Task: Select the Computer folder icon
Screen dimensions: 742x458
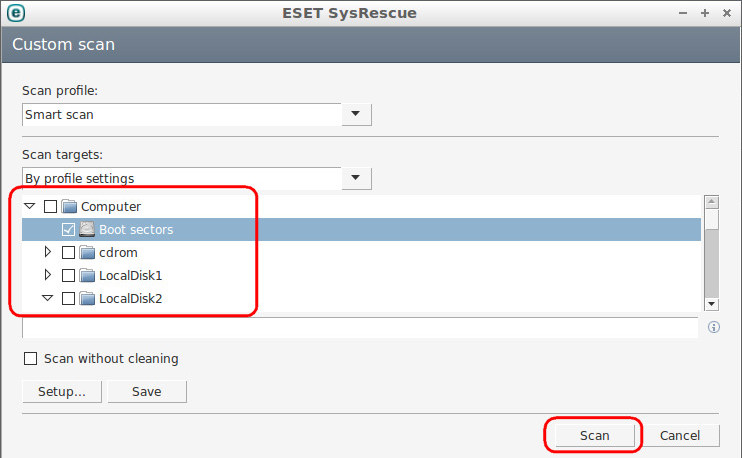Action: click(x=69, y=206)
